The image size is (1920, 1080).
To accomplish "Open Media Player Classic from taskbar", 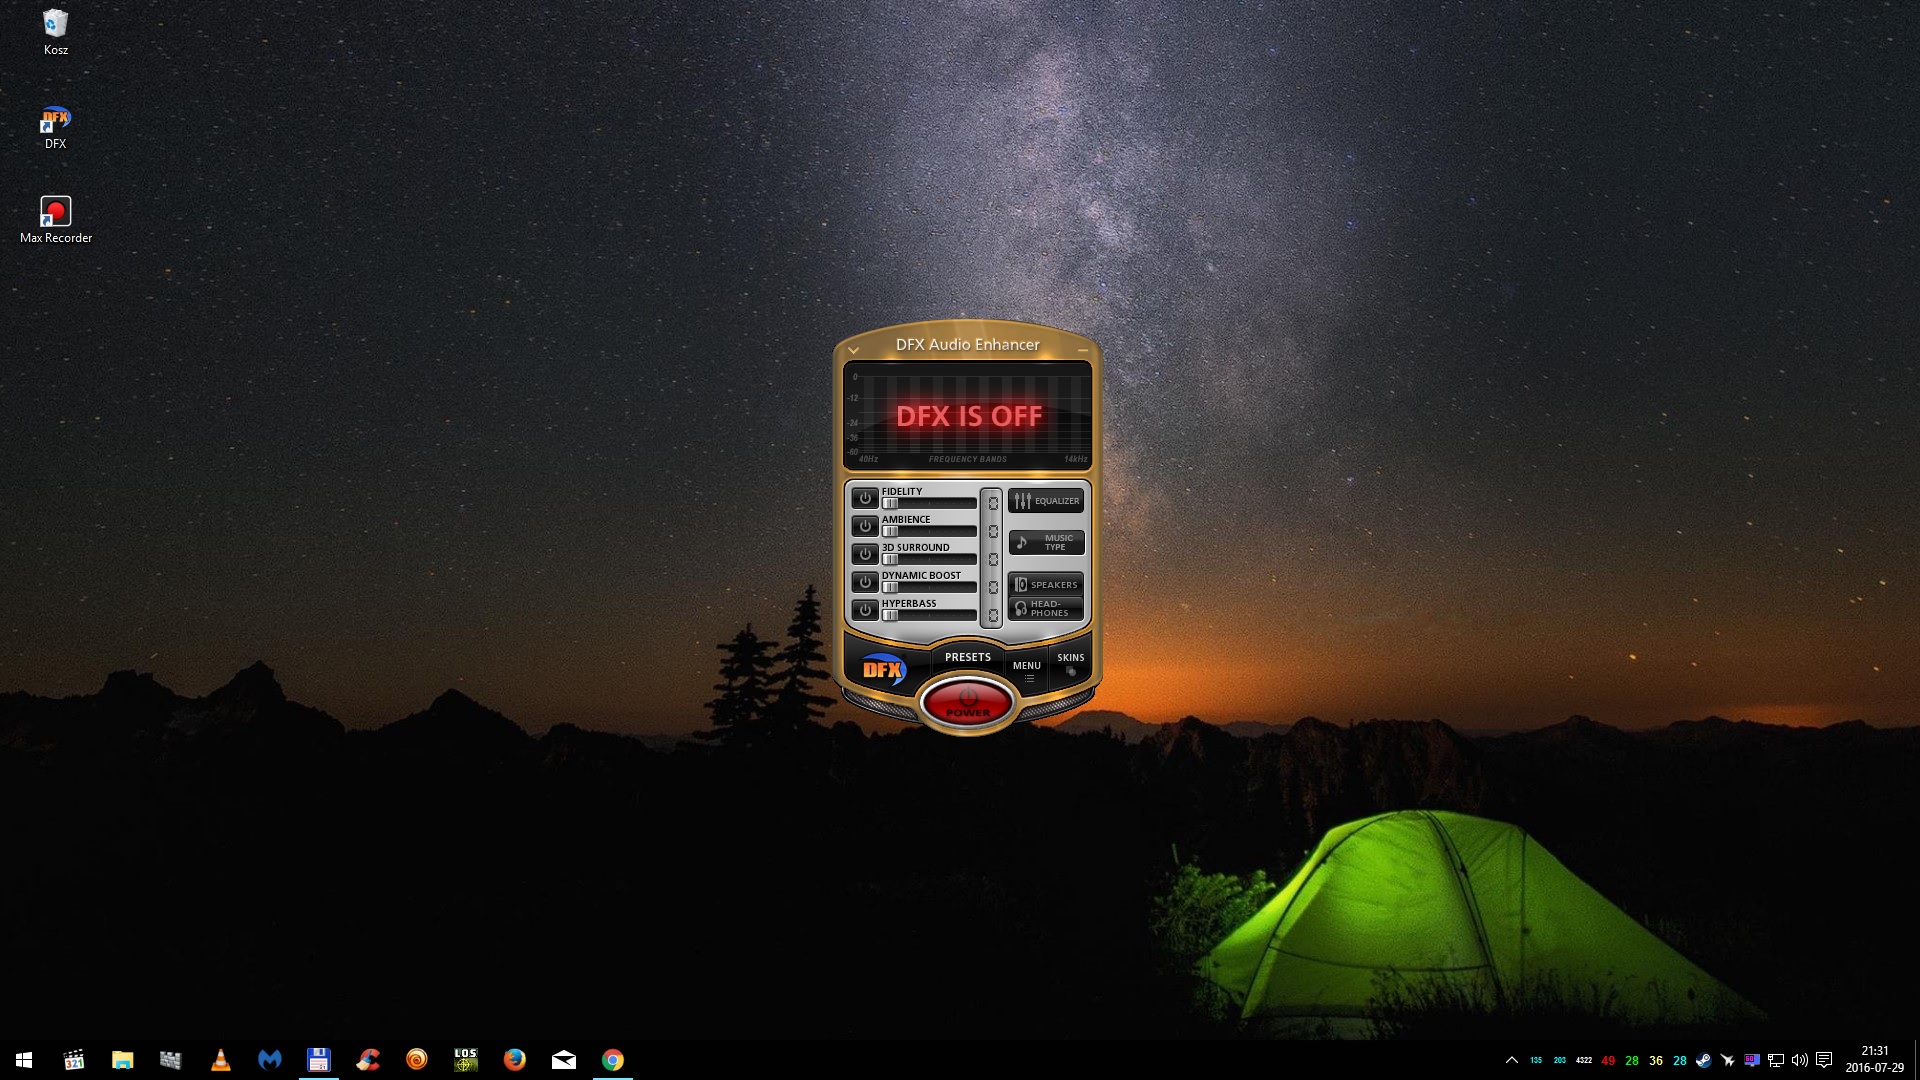I will point(73,1060).
